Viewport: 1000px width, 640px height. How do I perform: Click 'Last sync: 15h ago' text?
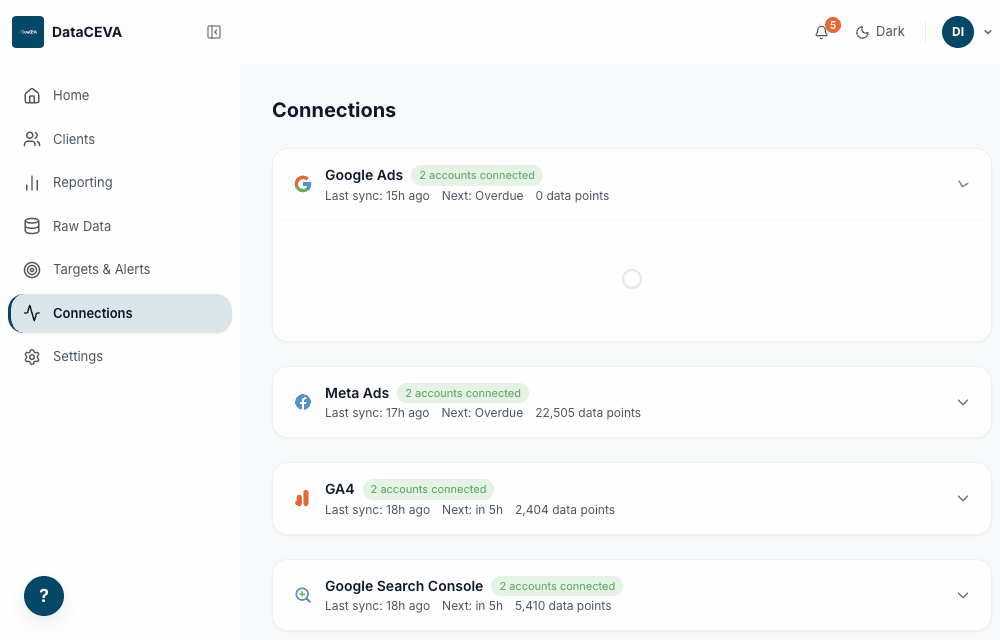click(378, 196)
